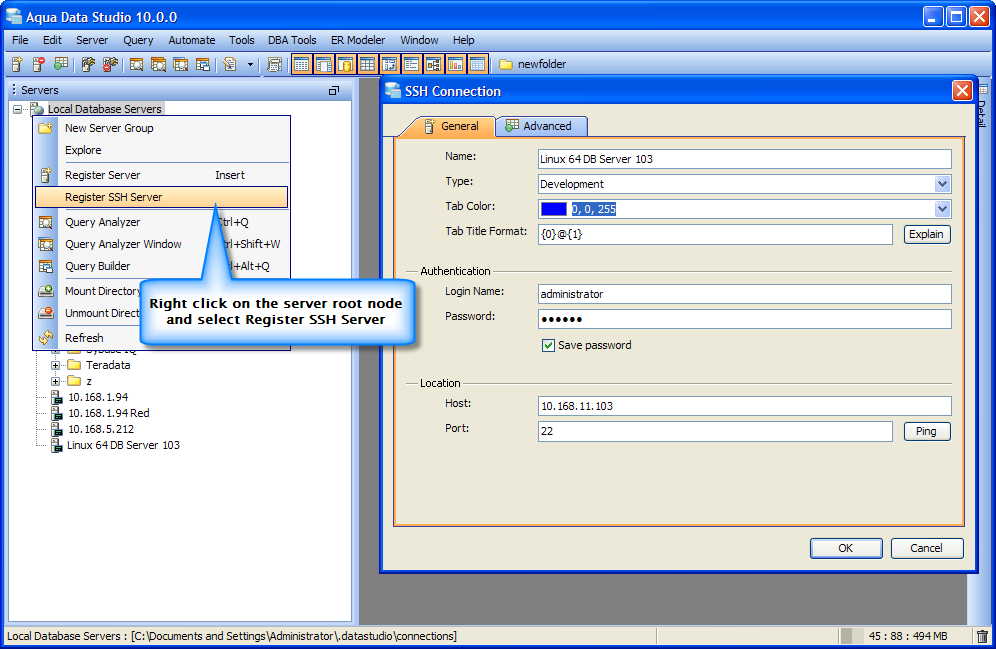996x649 pixels.
Task: Click the Ping button
Action: (927, 431)
